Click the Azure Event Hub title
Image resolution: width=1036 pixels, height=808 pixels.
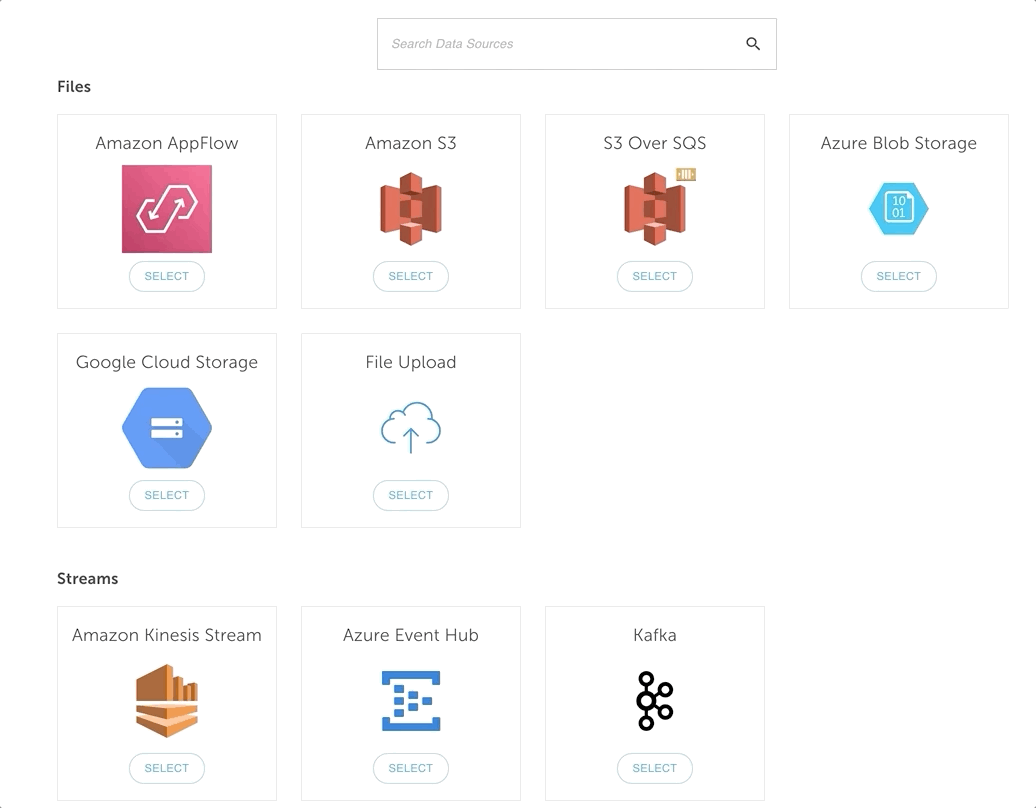[x=410, y=635]
